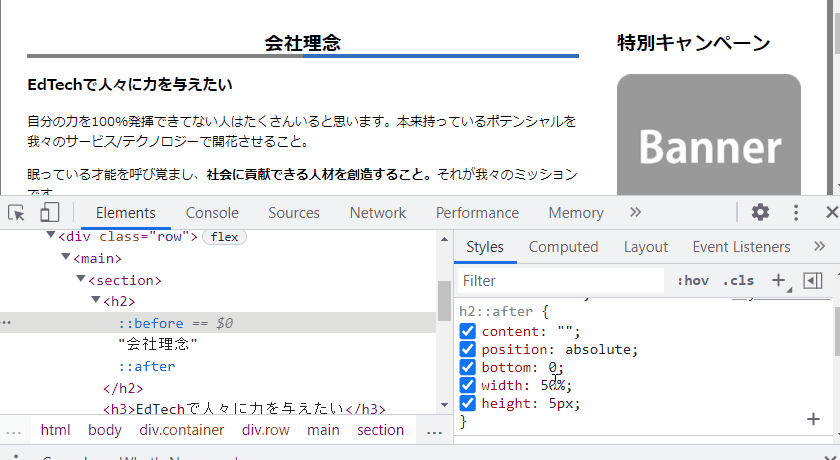This screenshot has width=840, height=460.
Task: Focus the Styles Filter input
Action: [x=560, y=281]
